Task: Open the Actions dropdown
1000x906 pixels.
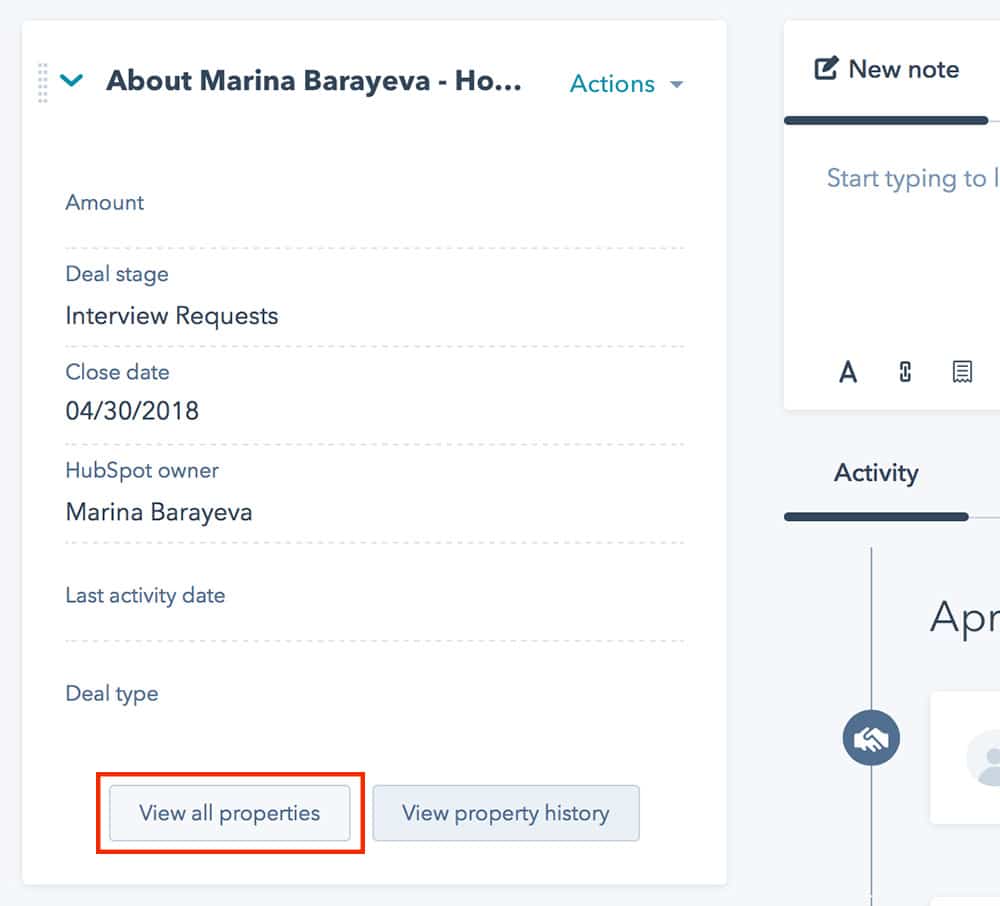Action: [x=612, y=84]
